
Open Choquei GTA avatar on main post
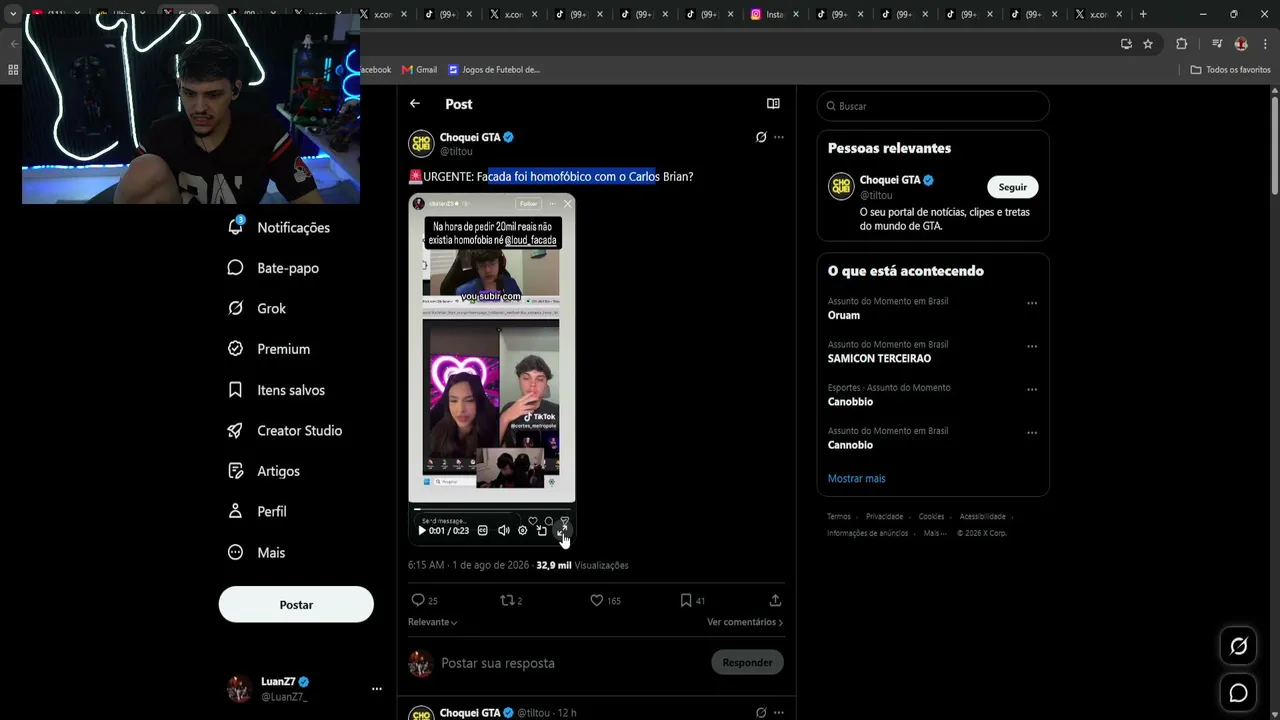pos(421,144)
